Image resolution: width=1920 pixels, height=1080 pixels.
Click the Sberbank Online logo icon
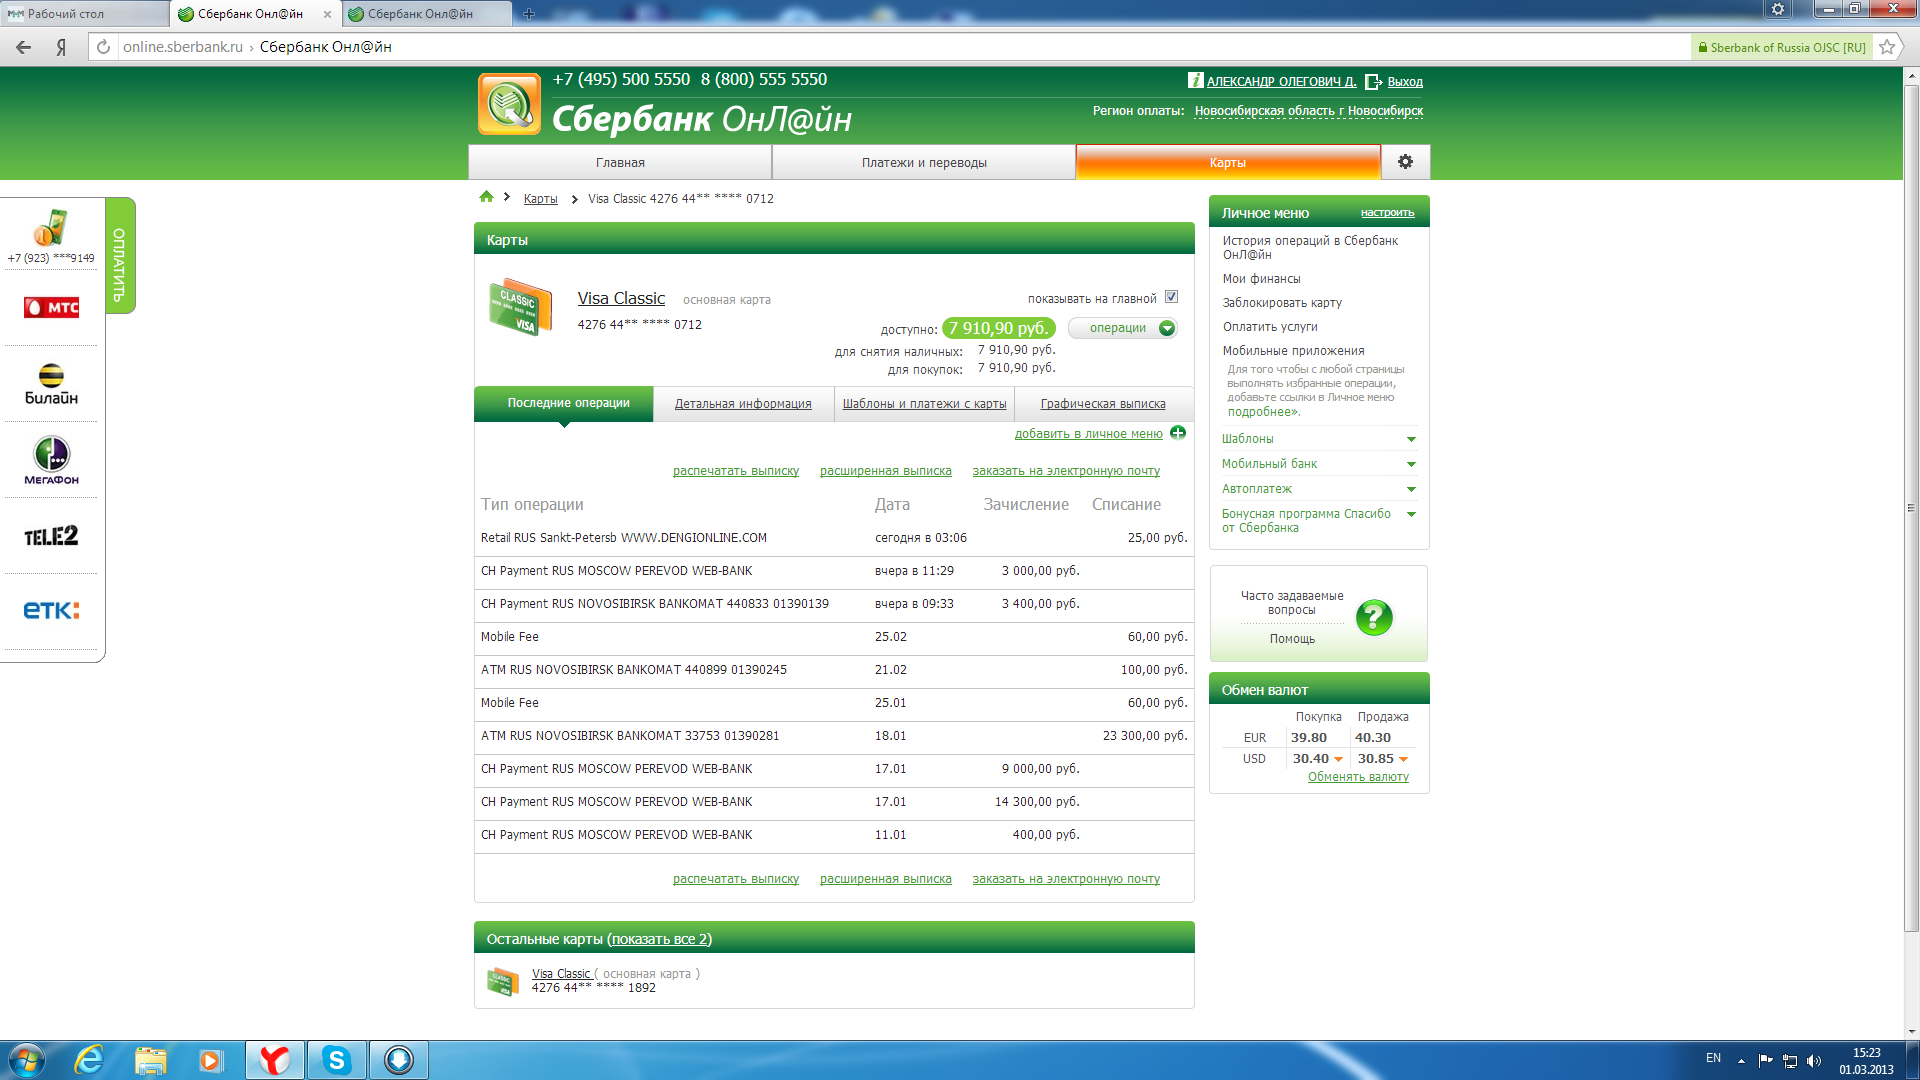[x=510, y=105]
